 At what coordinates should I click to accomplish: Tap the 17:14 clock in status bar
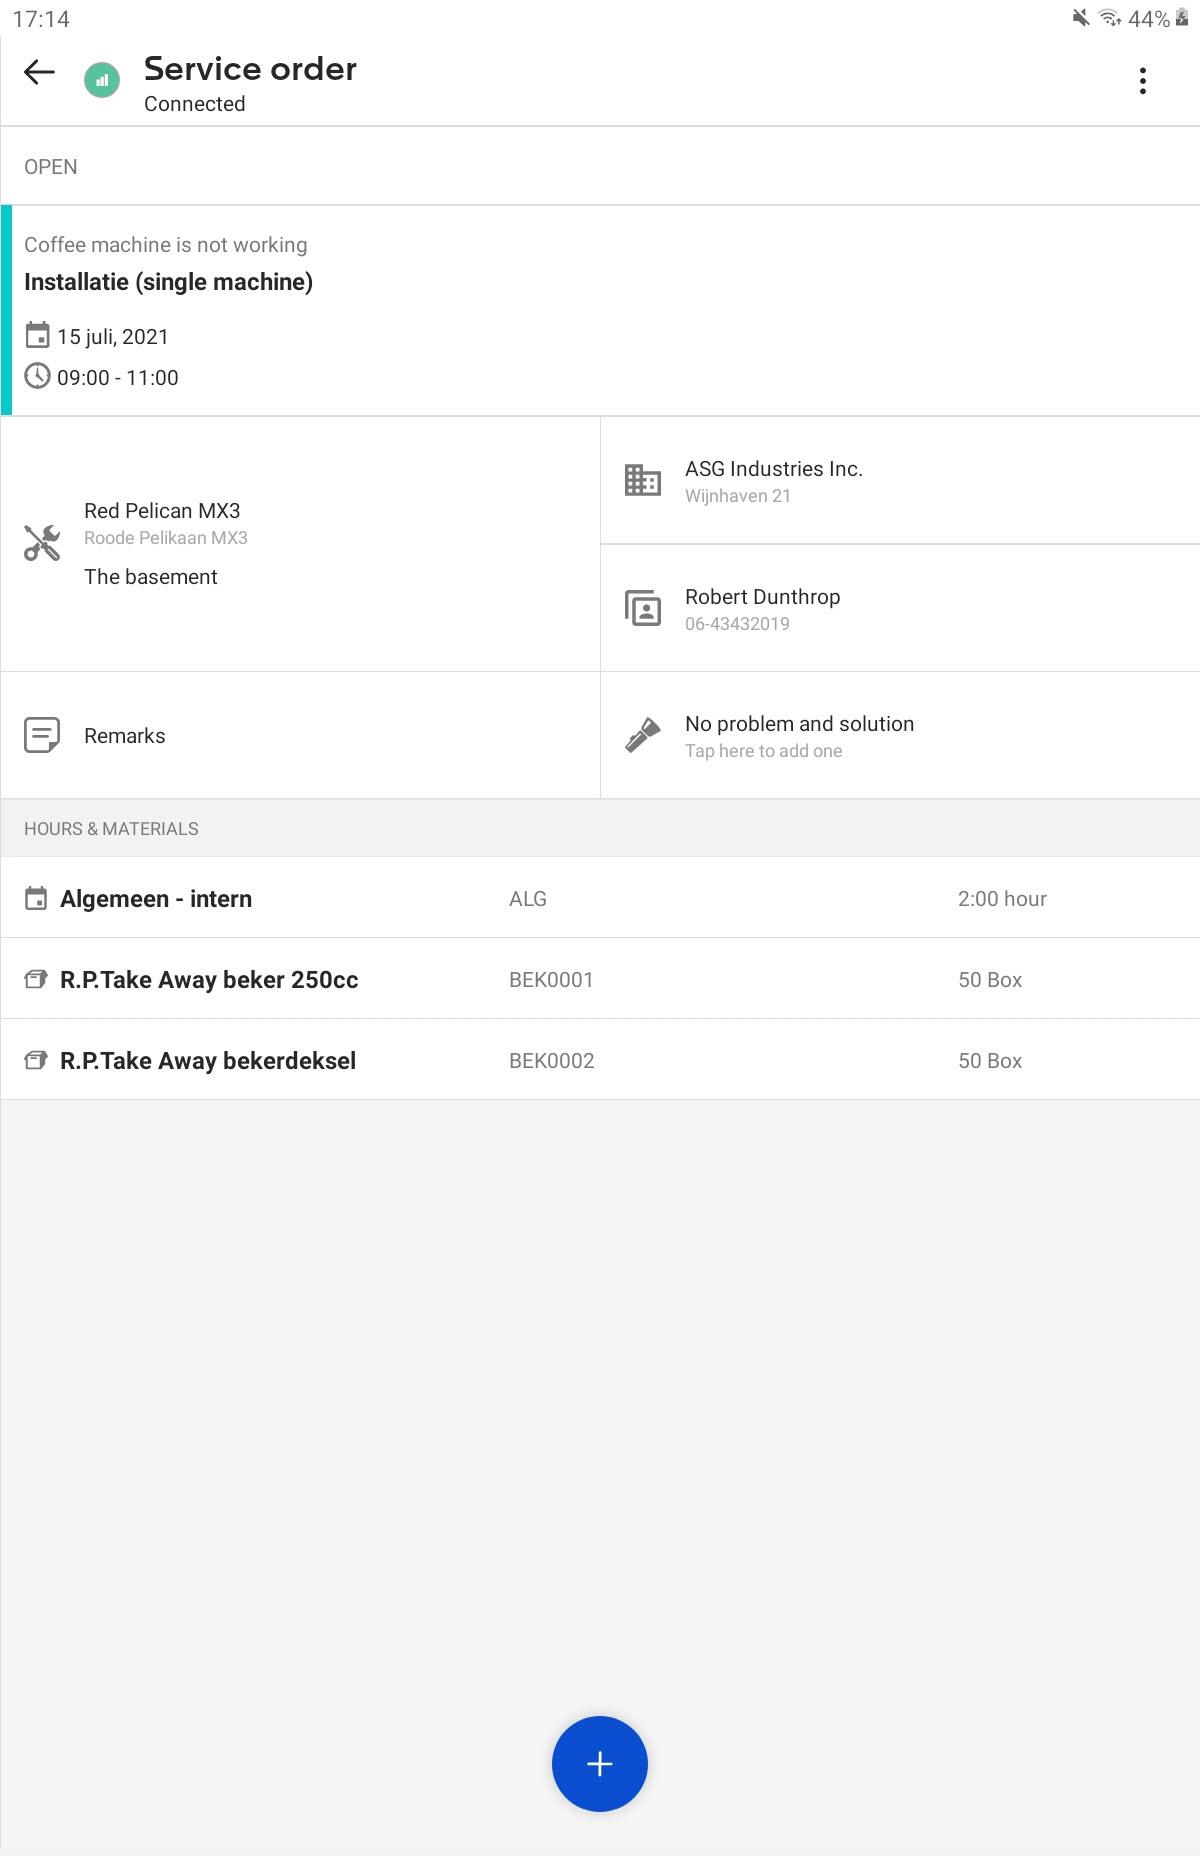click(x=41, y=19)
